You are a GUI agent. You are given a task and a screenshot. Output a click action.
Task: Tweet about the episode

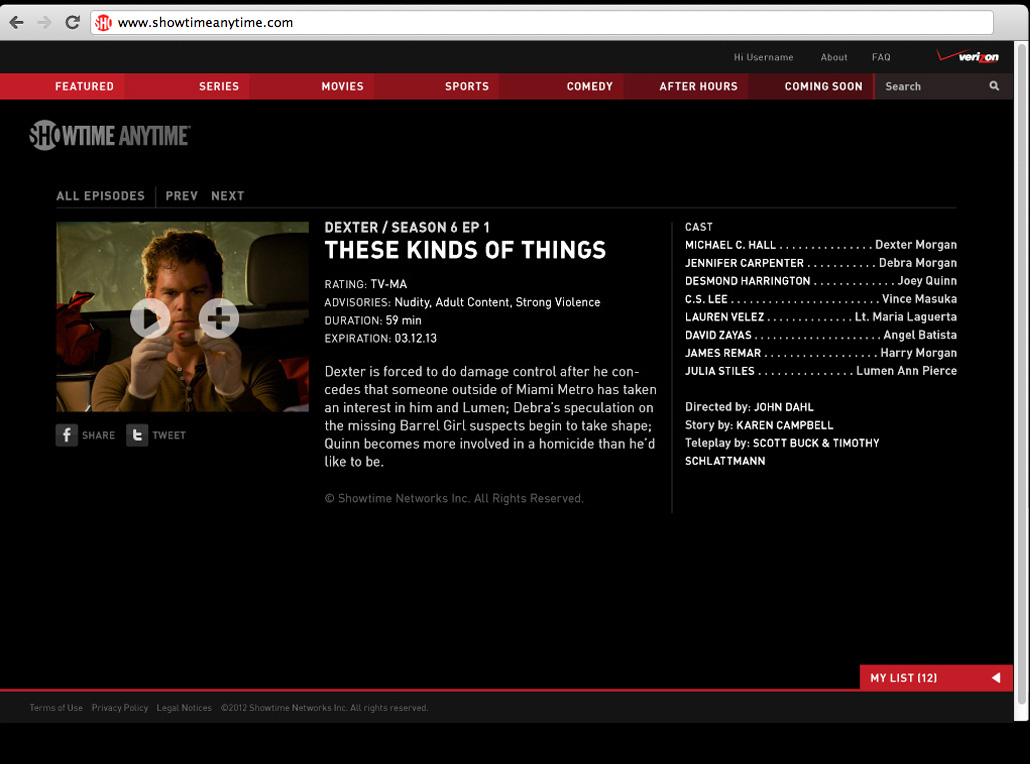156,435
